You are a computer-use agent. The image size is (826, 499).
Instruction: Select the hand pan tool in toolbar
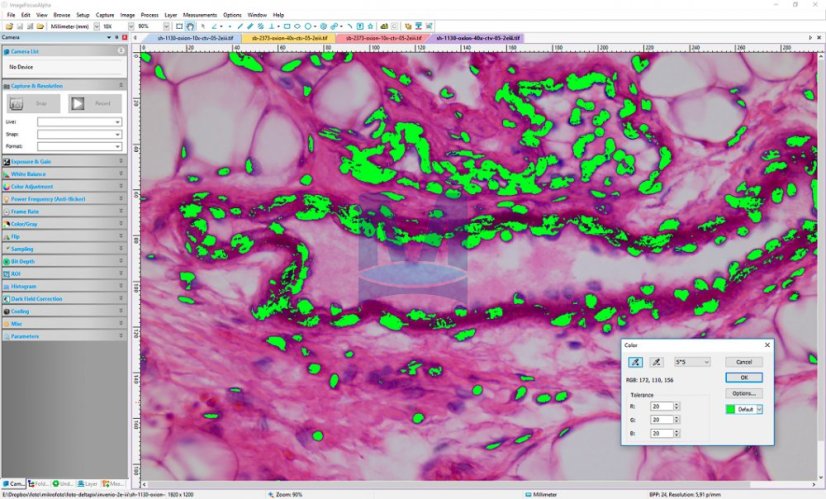(190, 26)
